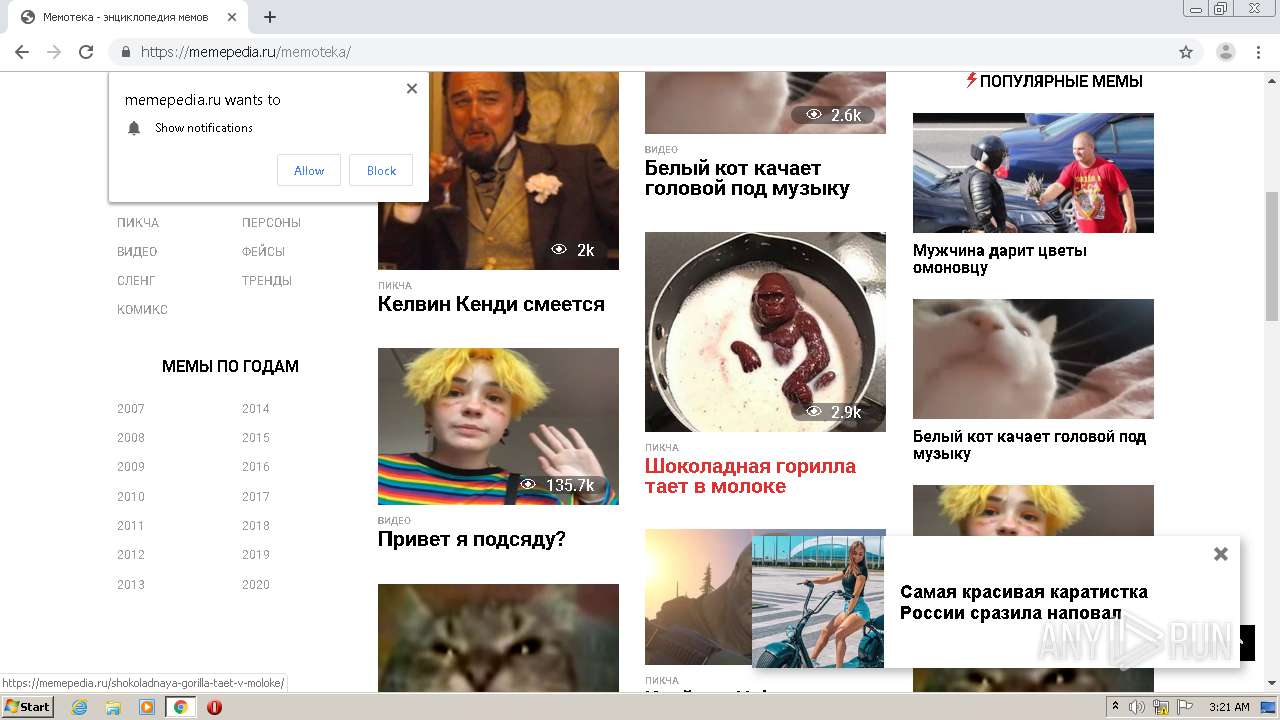Show memes from year 2012
Image resolution: width=1280 pixels, height=720 pixels.
131,555
